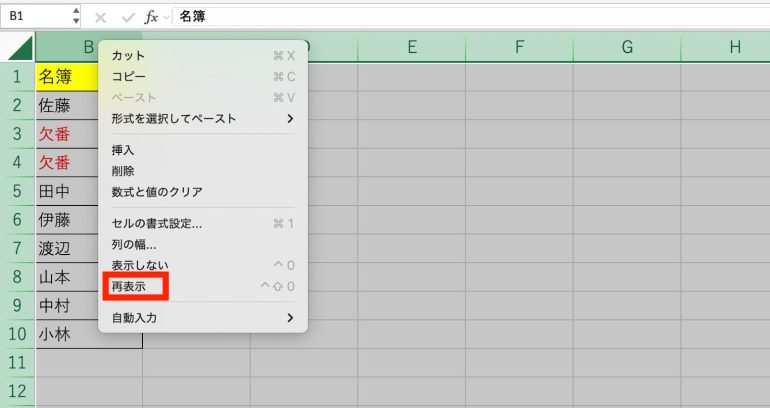The width and height of the screenshot is (770, 408).
Task: Choose コピー from the context menu
Action: coord(128,77)
